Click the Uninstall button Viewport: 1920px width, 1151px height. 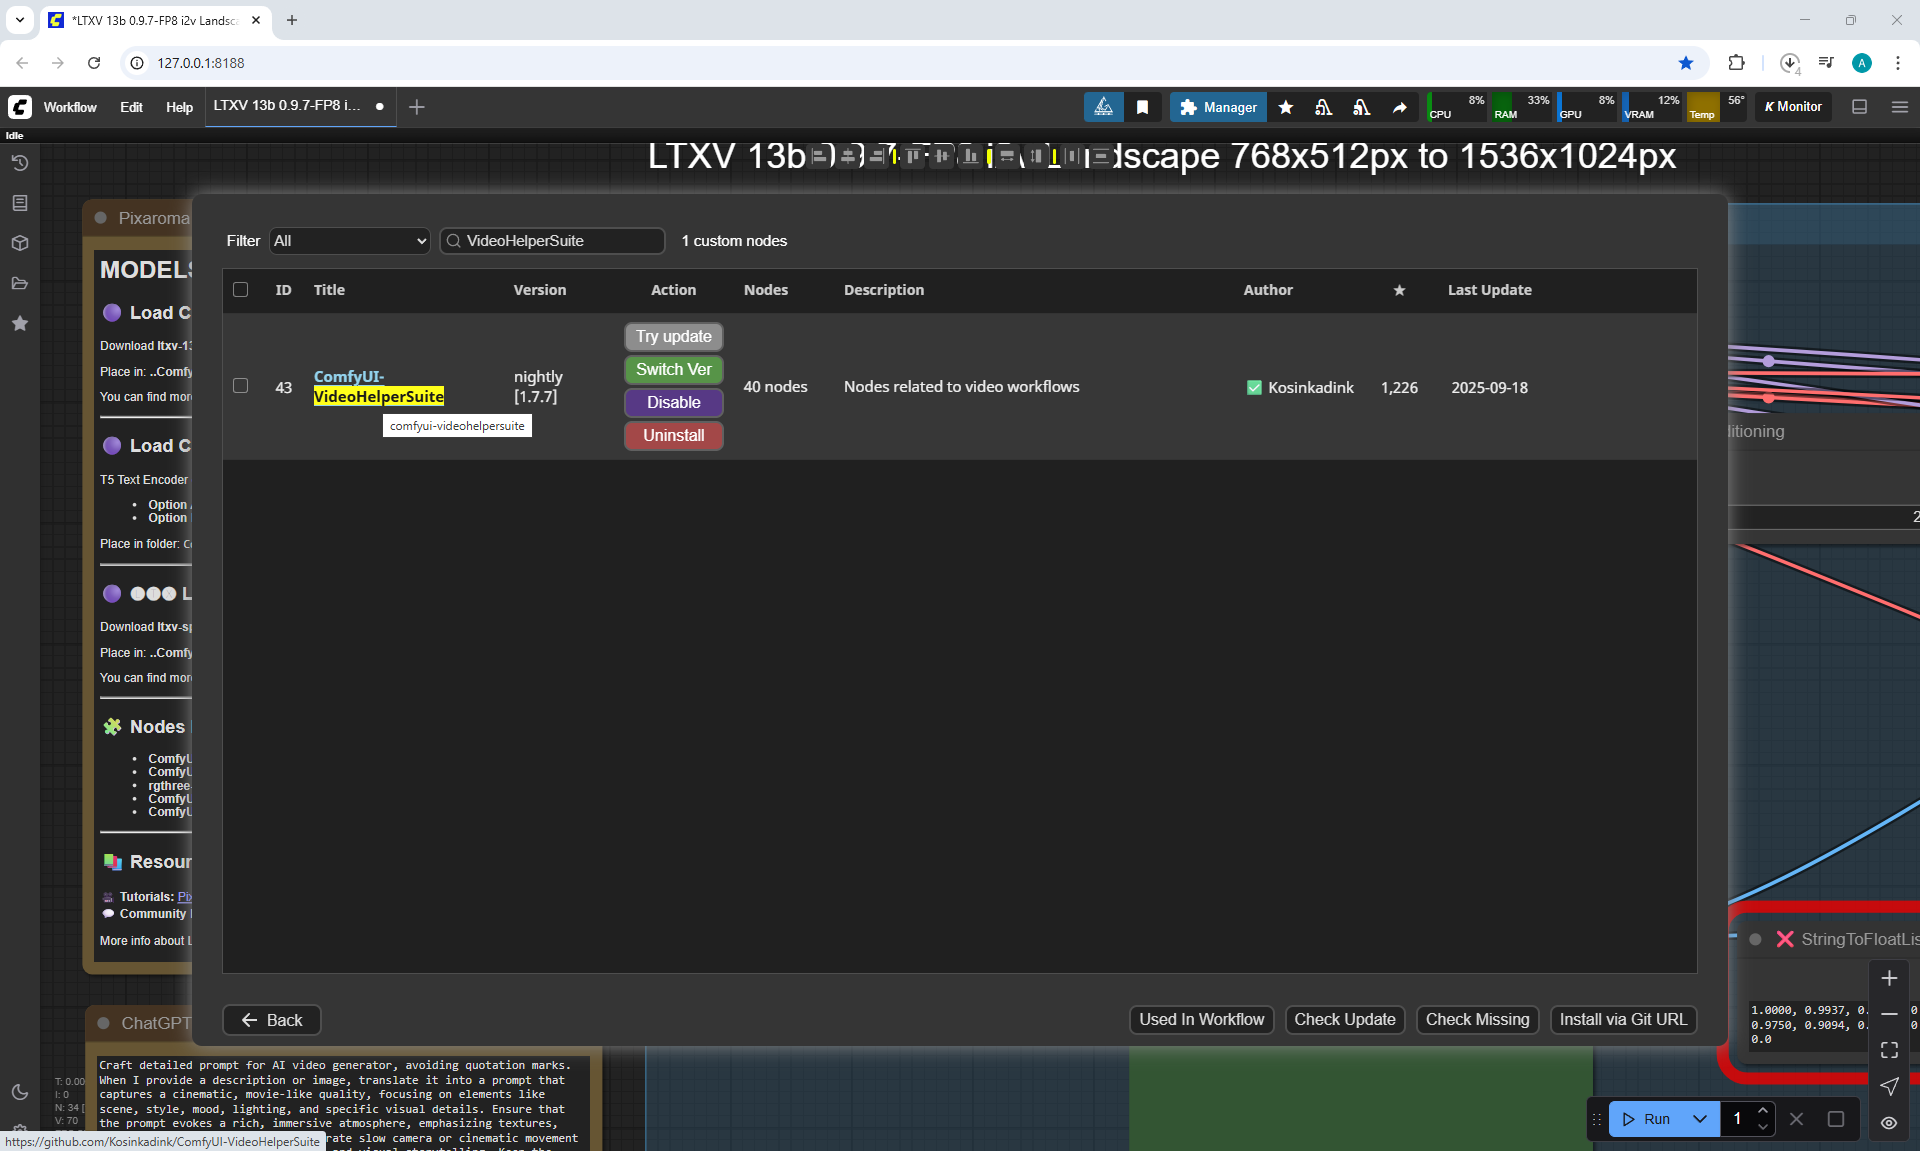(x=673, y=436)
